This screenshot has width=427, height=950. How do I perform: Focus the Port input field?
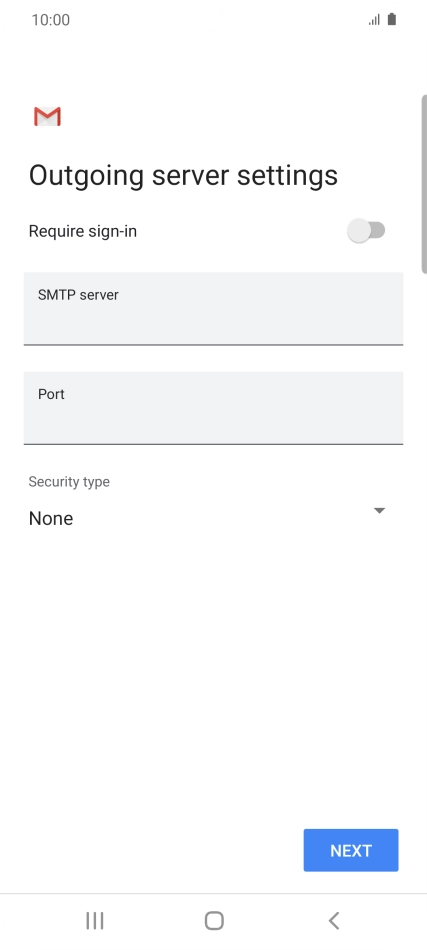pyautogui.click(x=213, y=408)
